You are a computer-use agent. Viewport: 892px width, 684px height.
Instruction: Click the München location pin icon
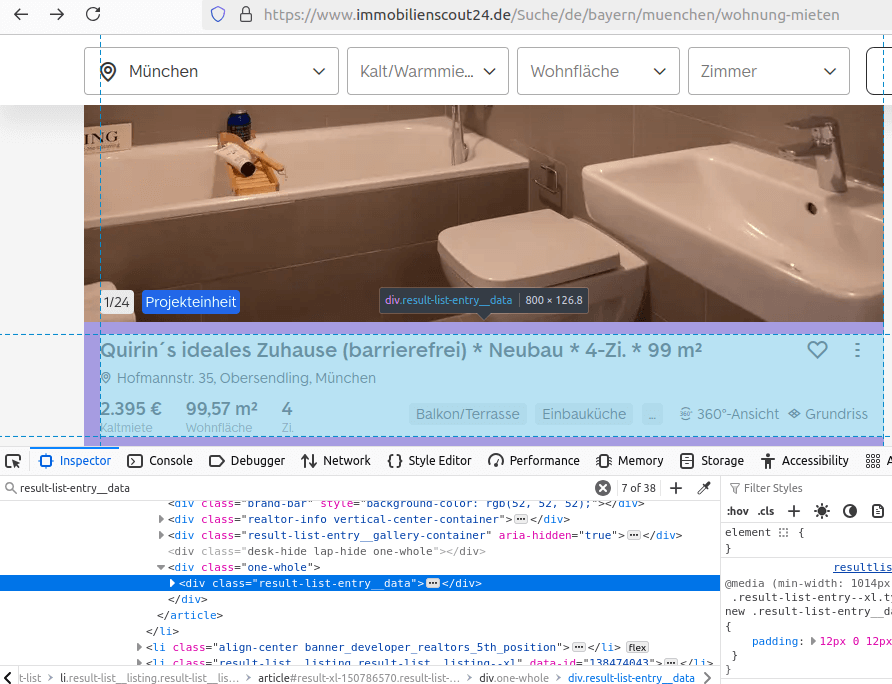tap(108, 71)
